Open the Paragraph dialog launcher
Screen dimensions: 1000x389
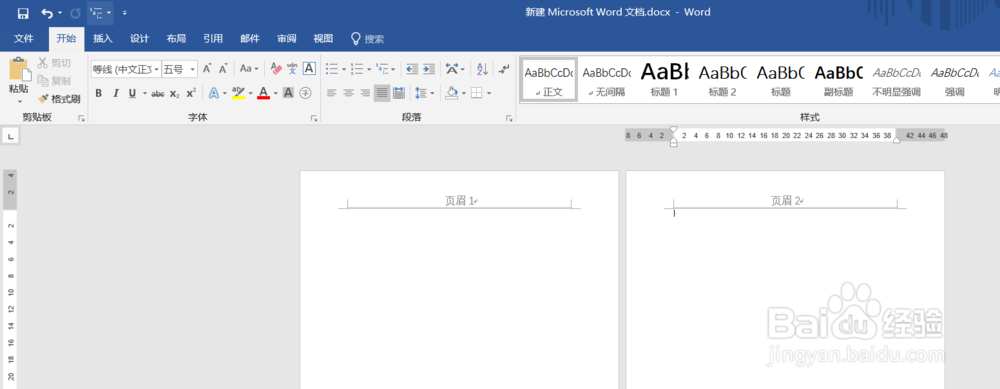509,118
